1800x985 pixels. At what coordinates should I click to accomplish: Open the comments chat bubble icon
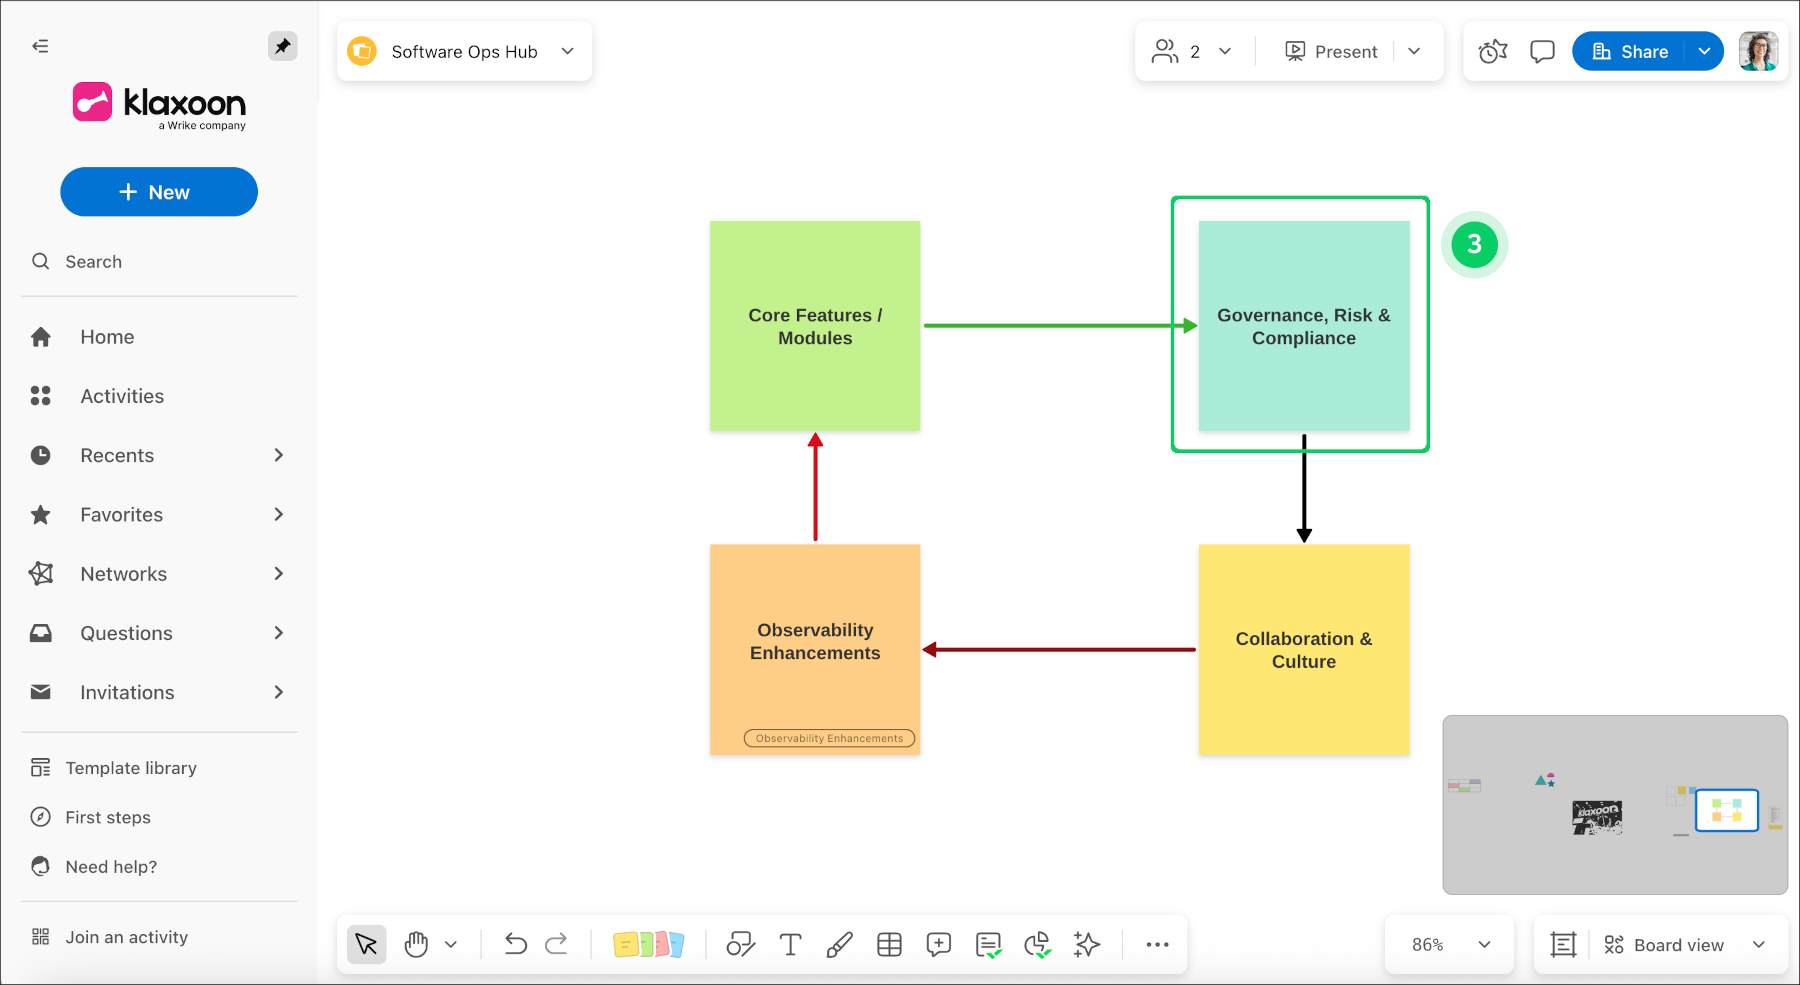[x=1542, y=52]
